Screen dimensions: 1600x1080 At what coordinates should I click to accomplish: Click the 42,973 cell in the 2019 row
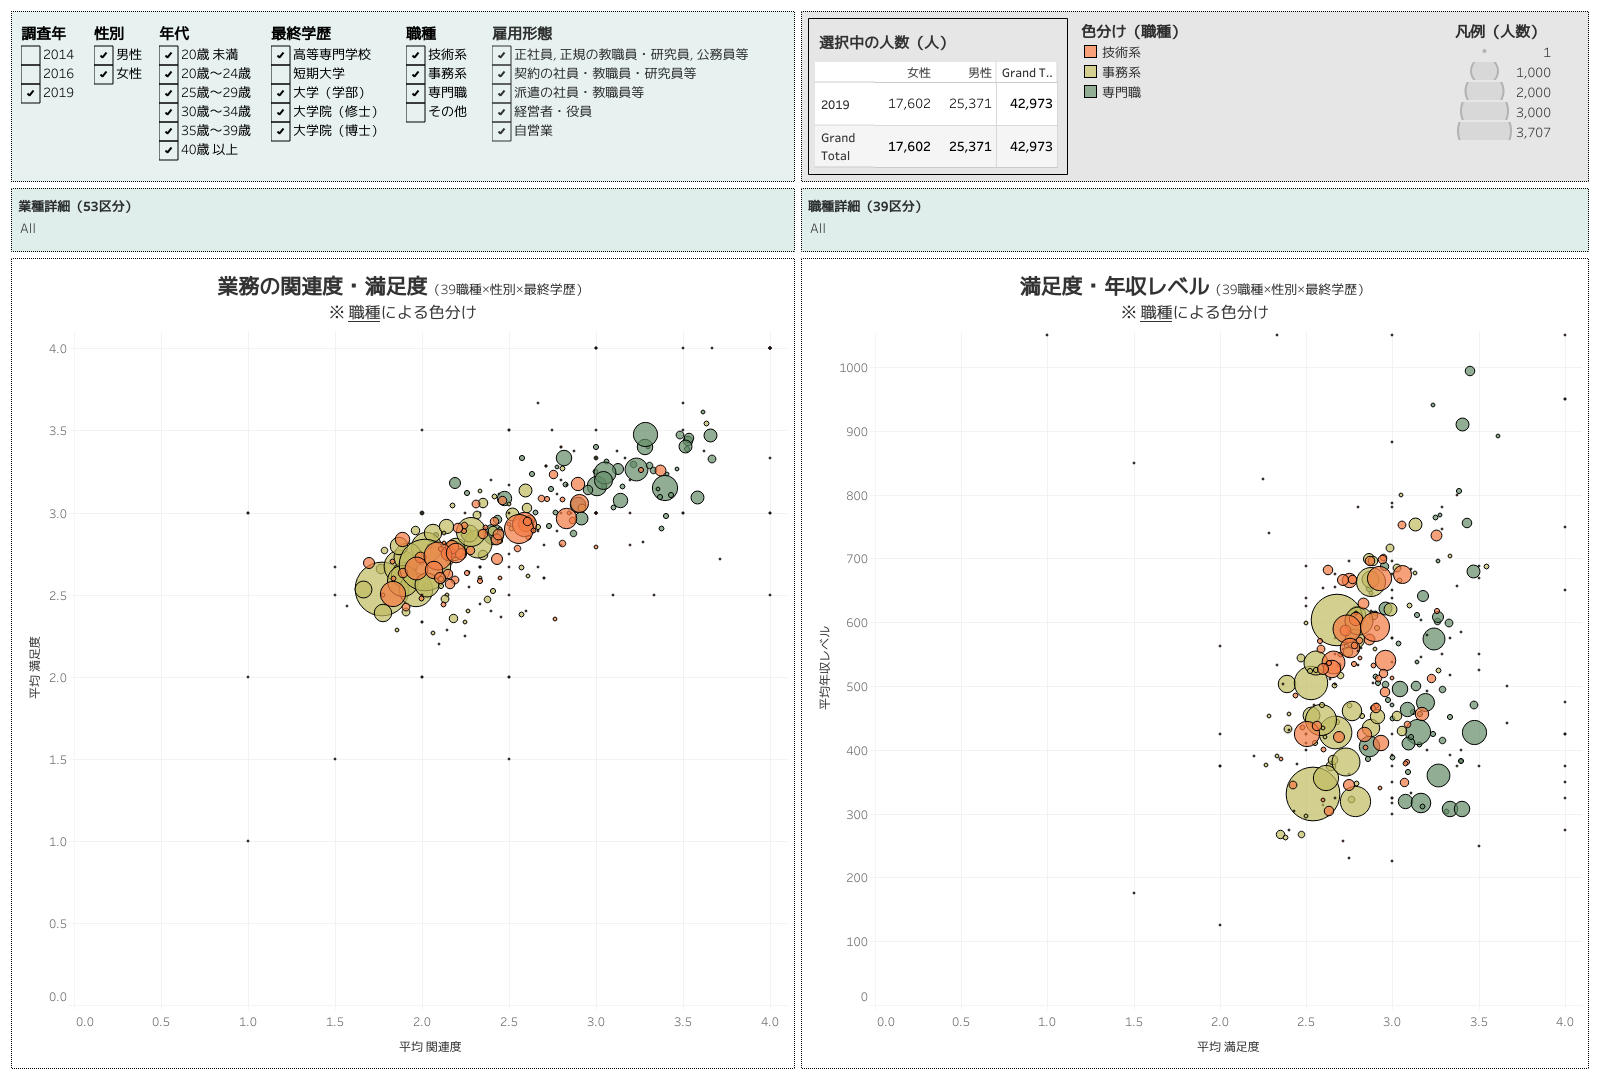pos(1031,104)
